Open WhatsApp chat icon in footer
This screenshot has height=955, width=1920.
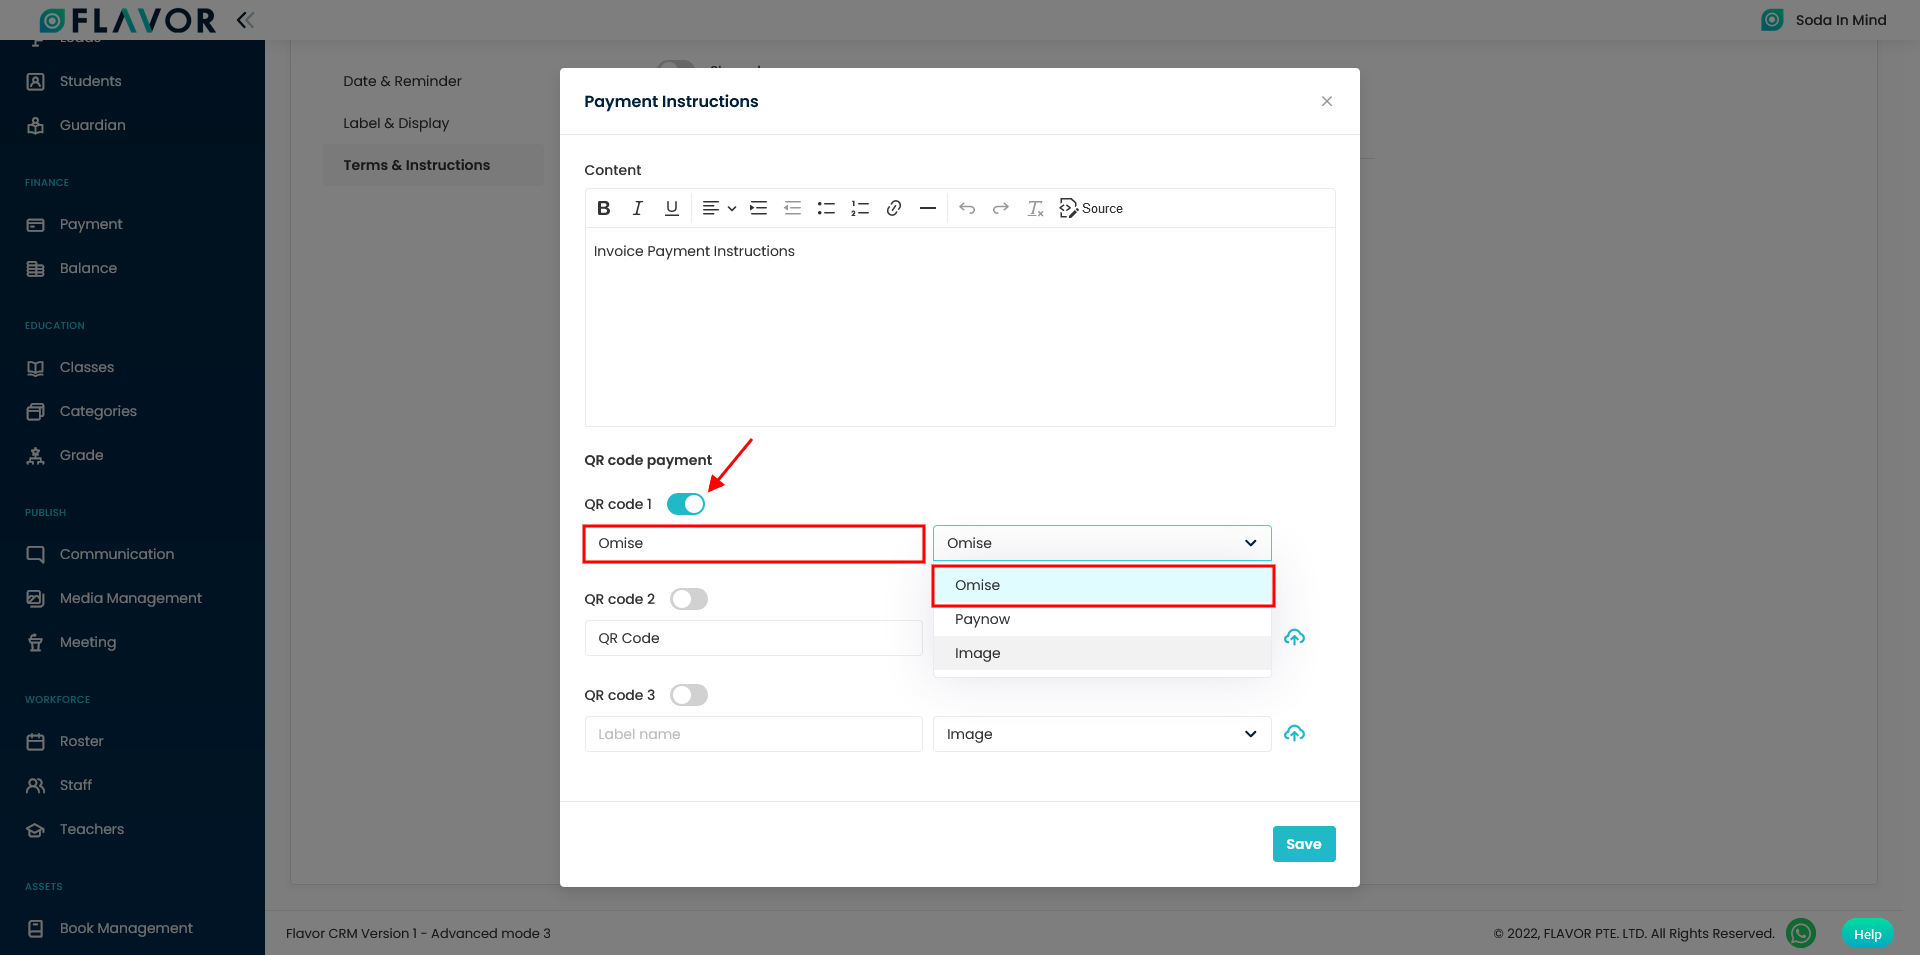pos(1801,933)
